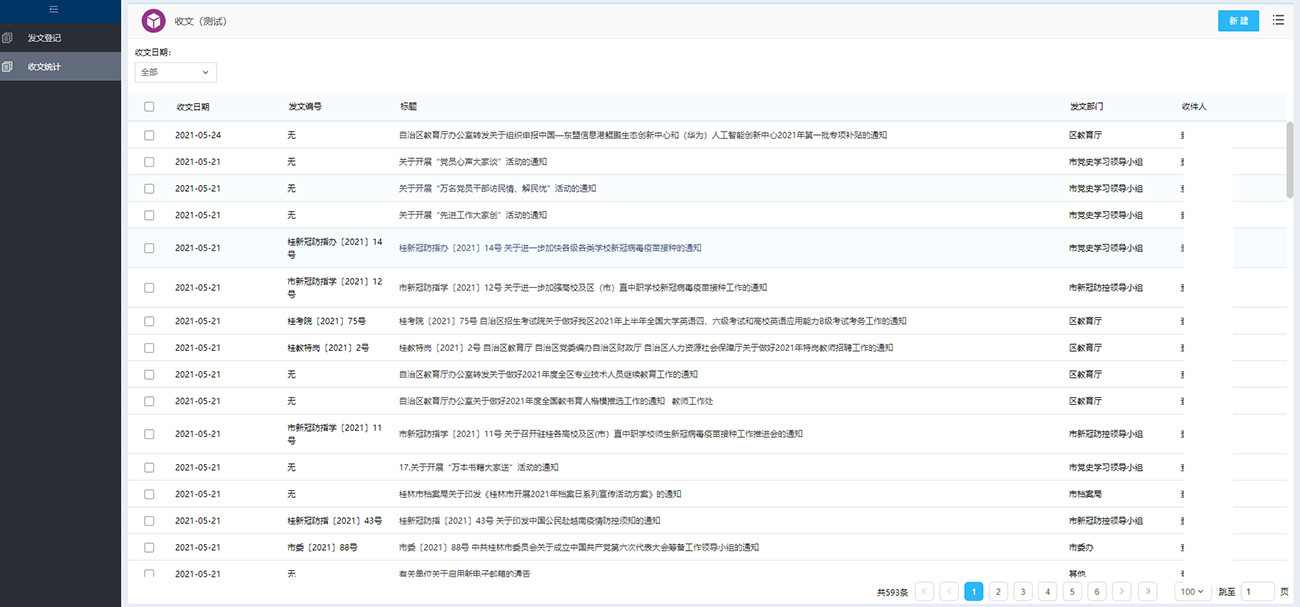Viewport: 1300px width, 607px height.
Task: Click the 共593条 total record count
Action: pos(892,592)
